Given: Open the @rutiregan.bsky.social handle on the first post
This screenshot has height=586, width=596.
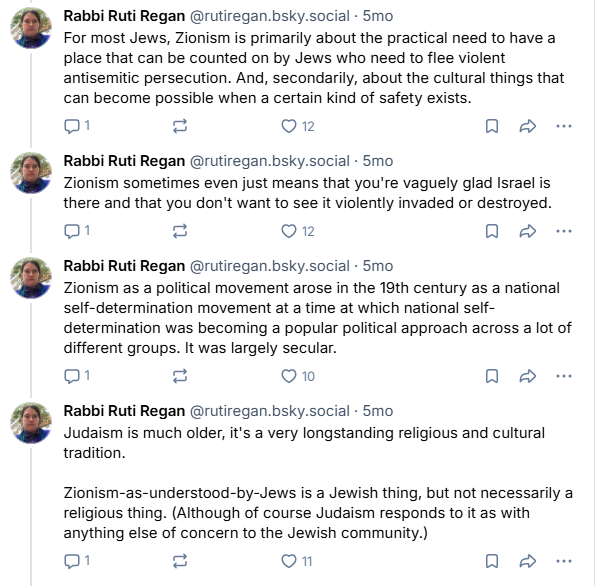Looking at the screenshot, I should coord(269,16).
